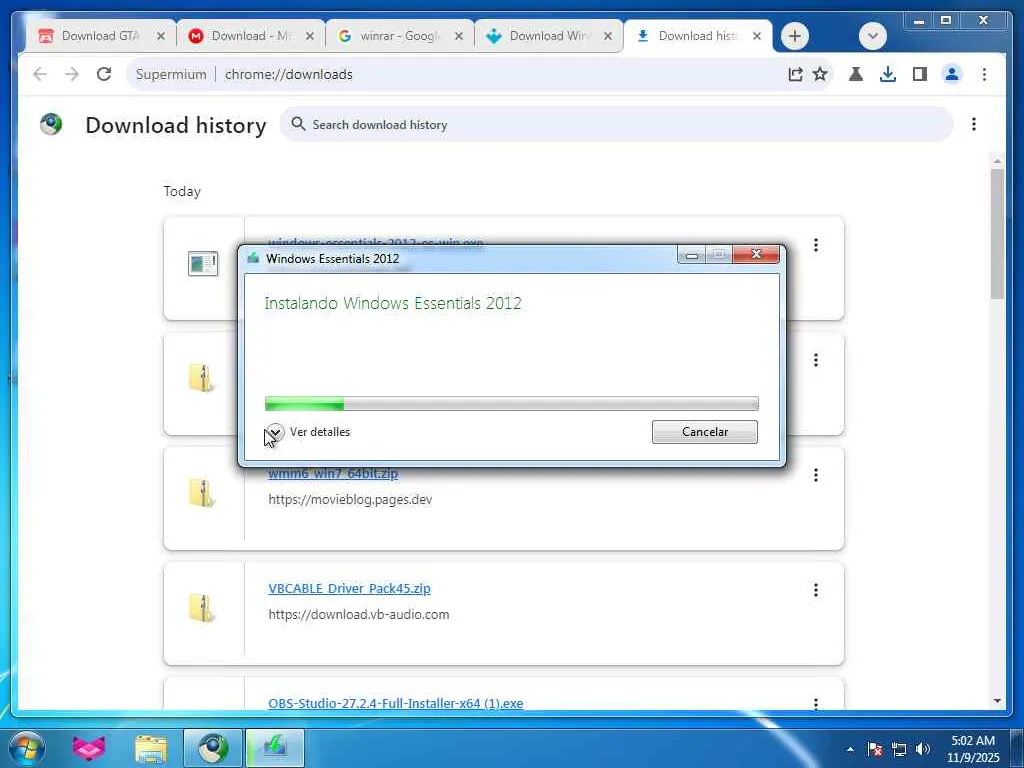Click the Search download history field
The width and height of the screenshot is (1024, 768).
point(616,124)
